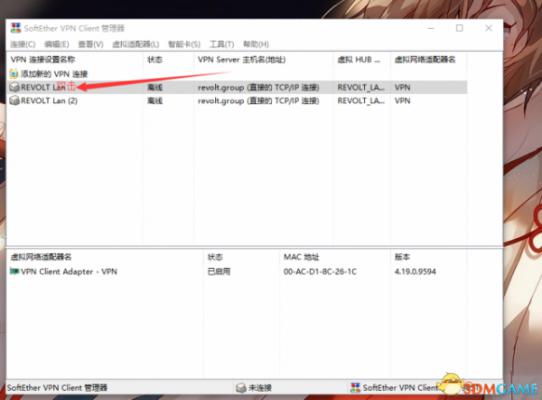Open the 查看(V) menu
542x400 pixels.
[91, 44]
